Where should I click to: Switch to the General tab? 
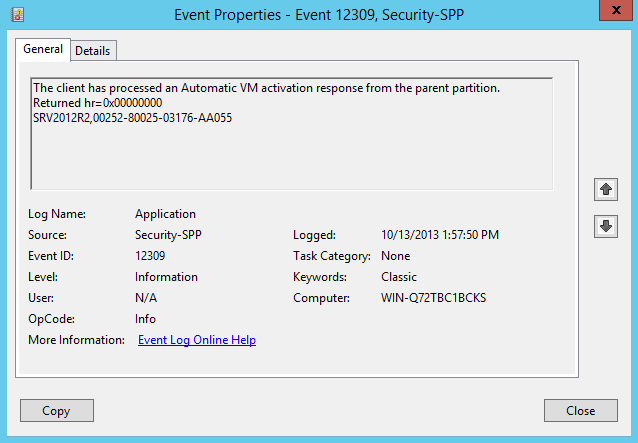point(43,49)
